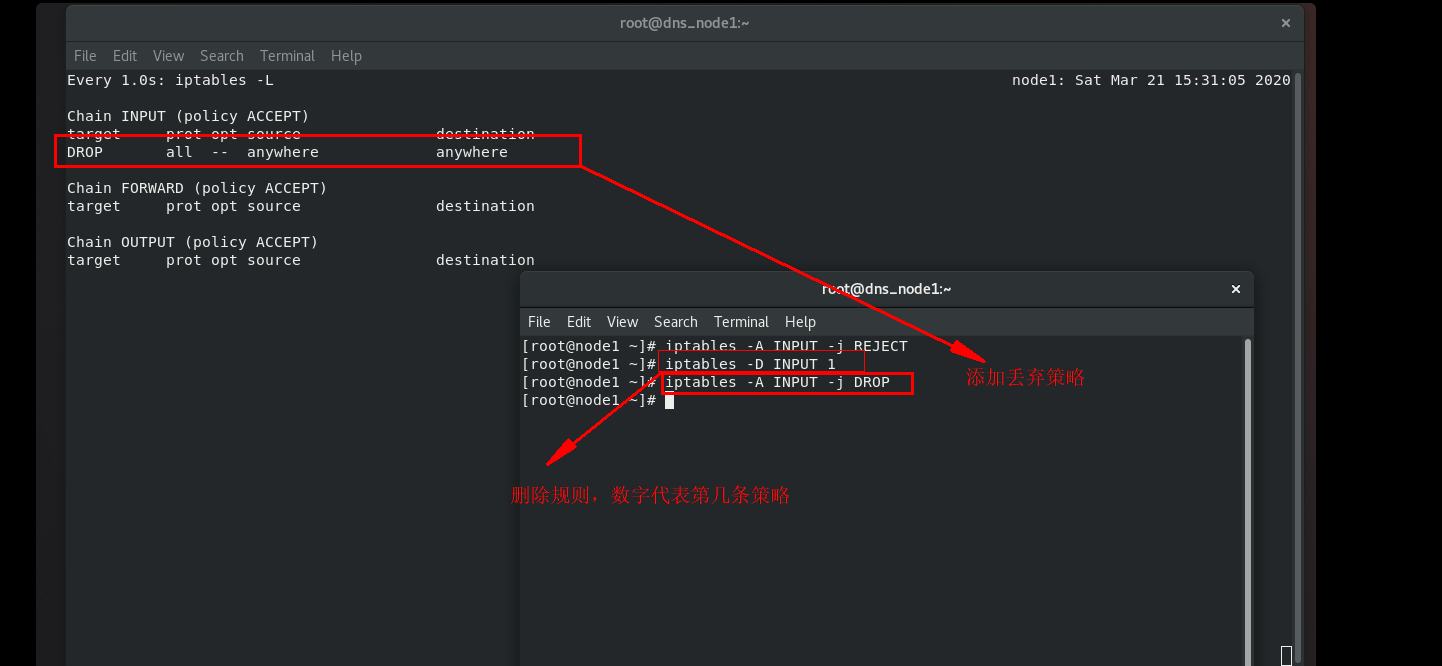Click the 'destination' header under Chain FORWARD
The width and height of the screenshot is (1442, 666).
coord(485,206)
